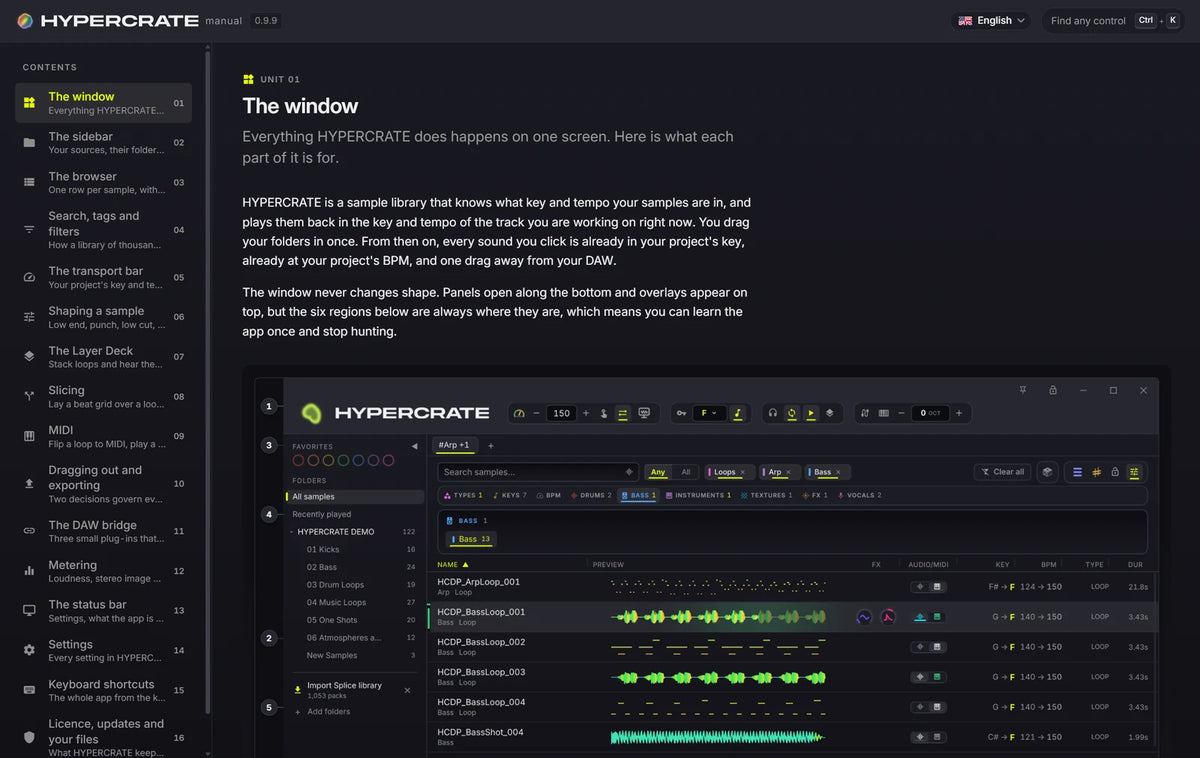
Task: Click the pin icon in the app title bar
Action: [x=1023, y=390]
